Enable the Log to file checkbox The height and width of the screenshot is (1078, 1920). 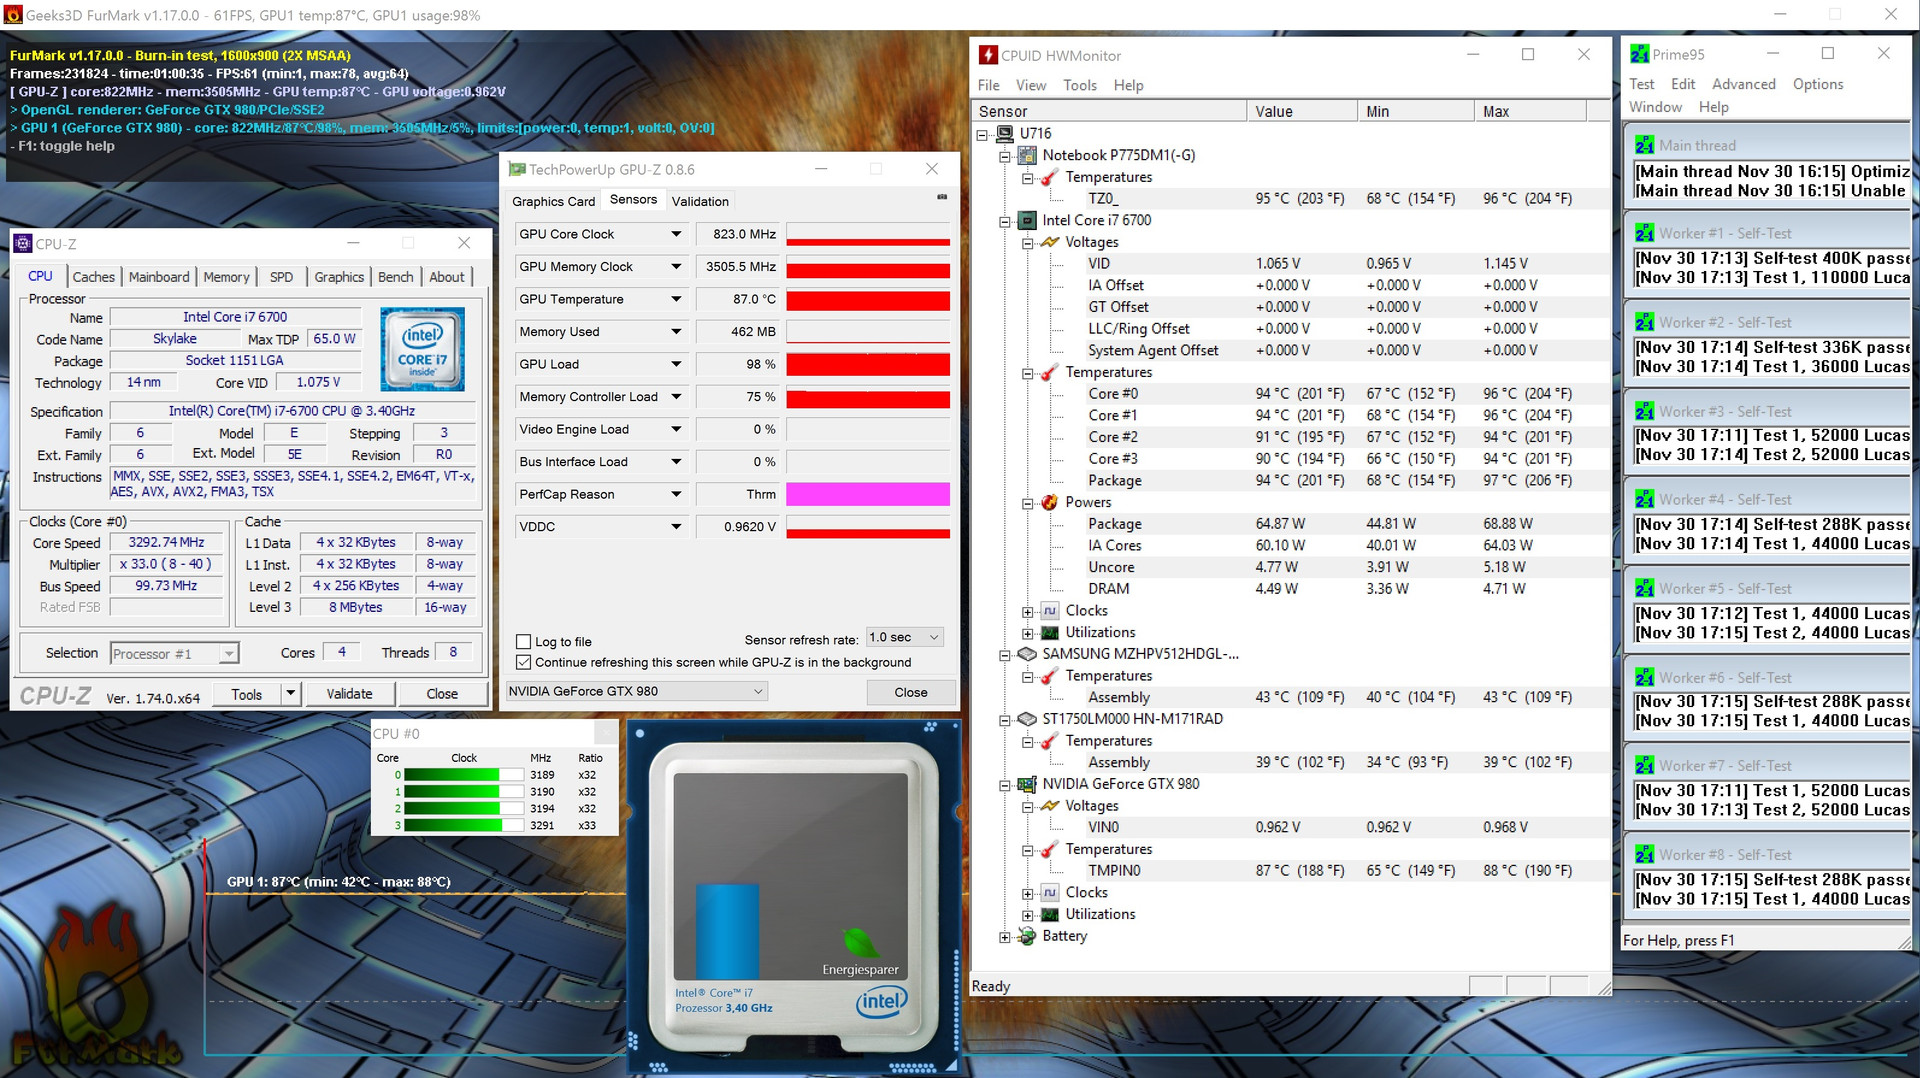pyautogui.click(x=523, y=642)
